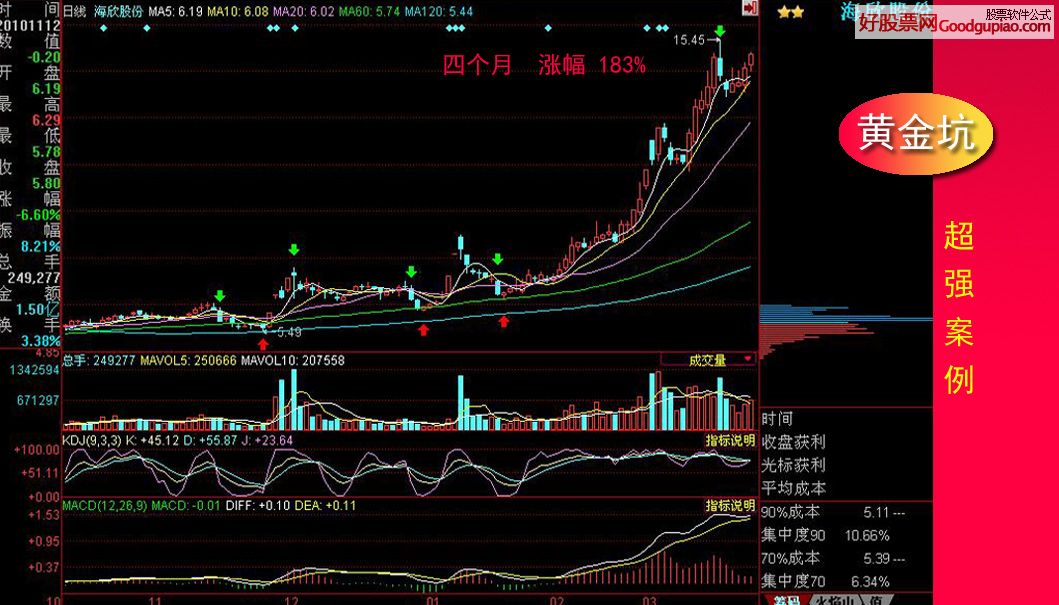The height and width of the screenshot is (605, 1059).
Task: Click the 5.49 low price label
Action: [289, 332]
